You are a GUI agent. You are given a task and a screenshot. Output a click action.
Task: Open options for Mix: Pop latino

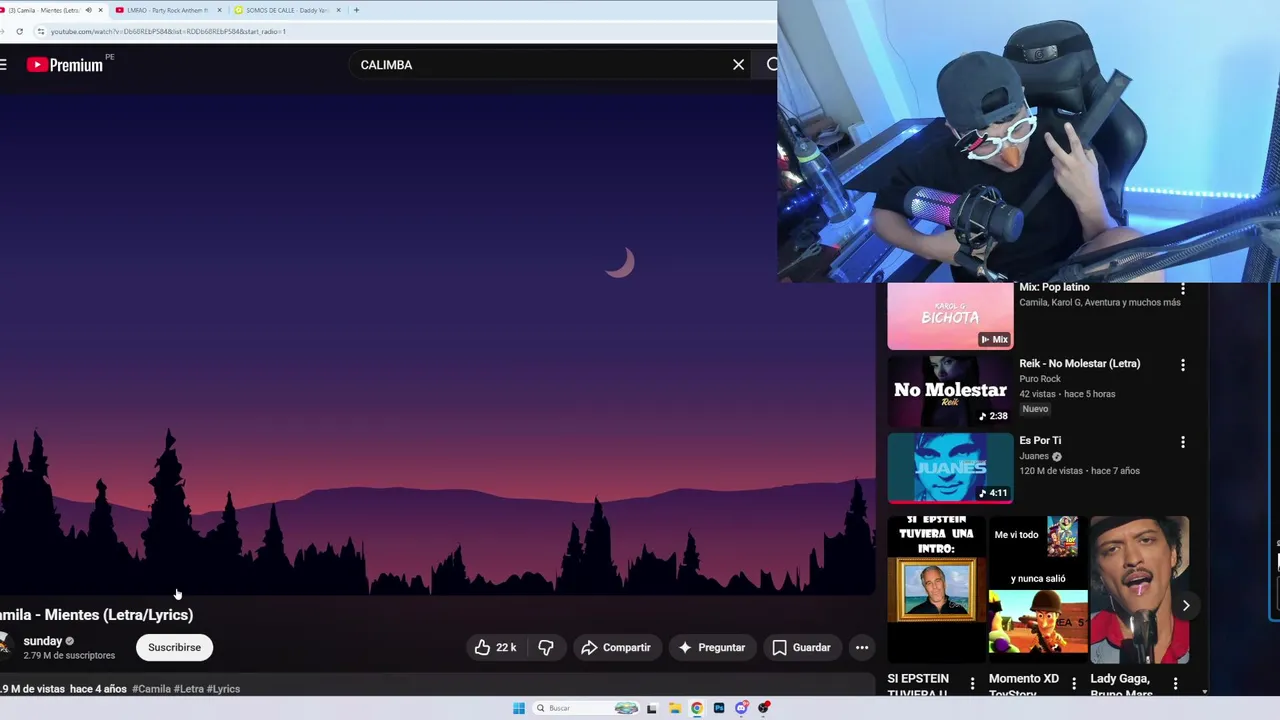[1183, 289]
